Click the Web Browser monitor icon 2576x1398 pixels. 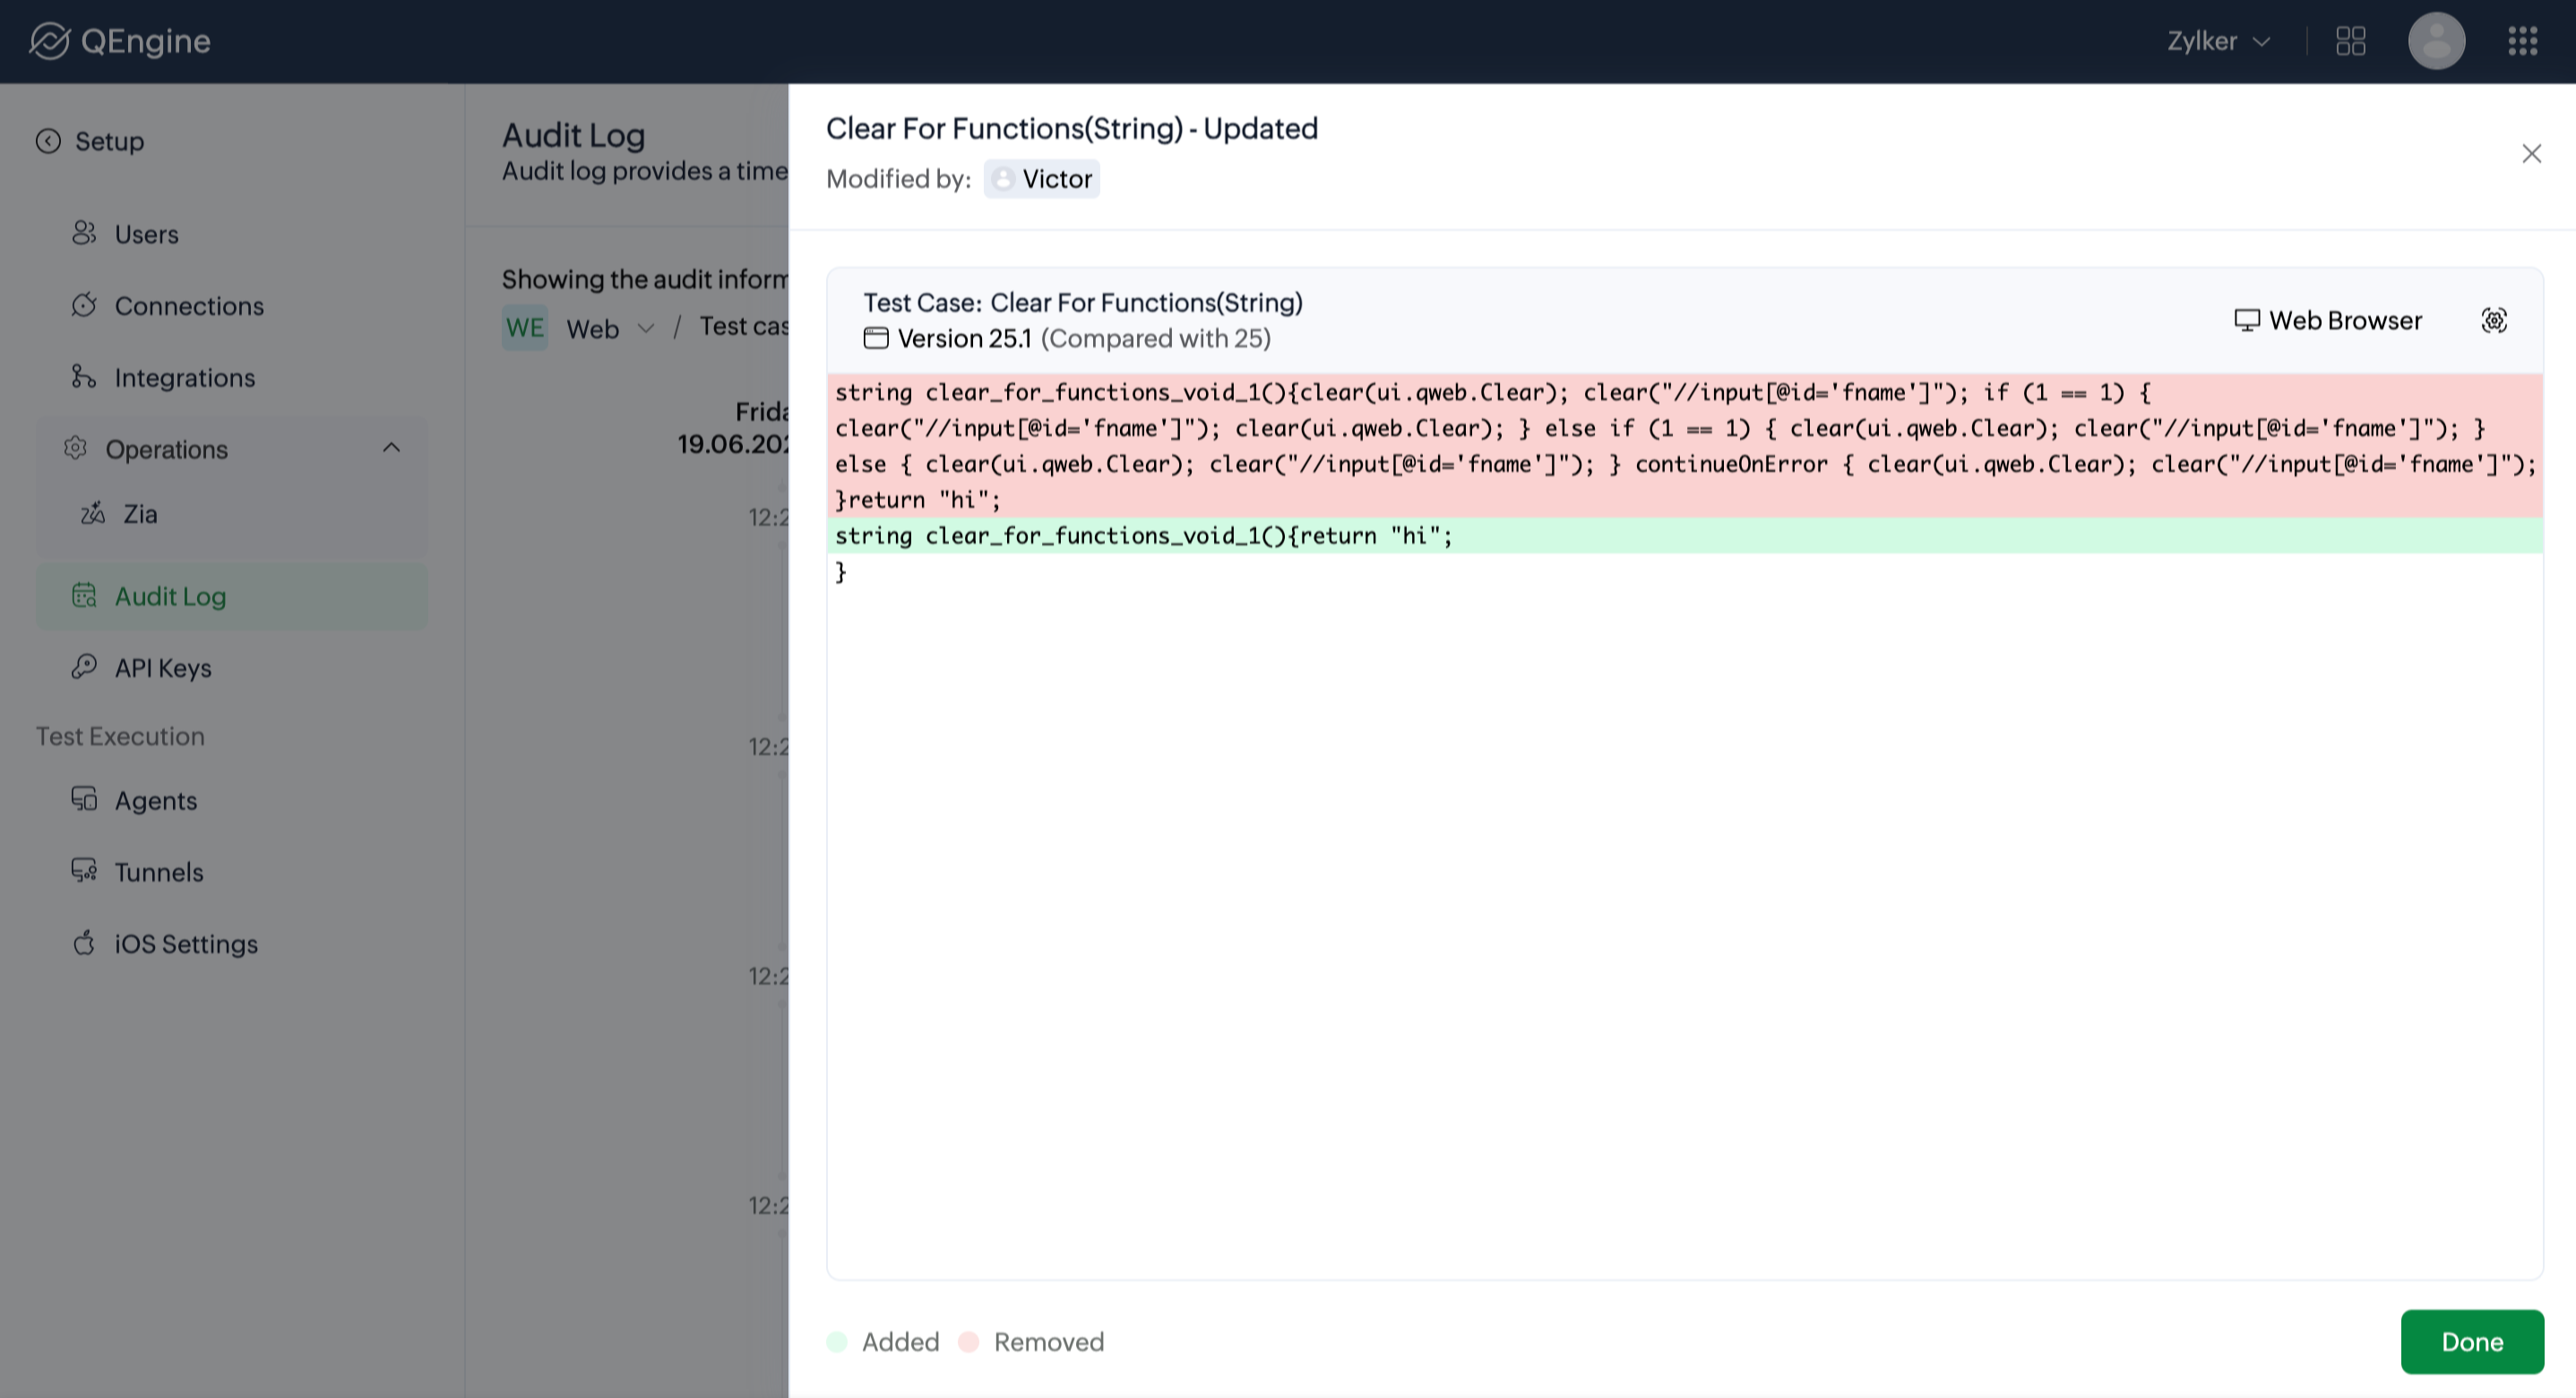point(2246,320)
